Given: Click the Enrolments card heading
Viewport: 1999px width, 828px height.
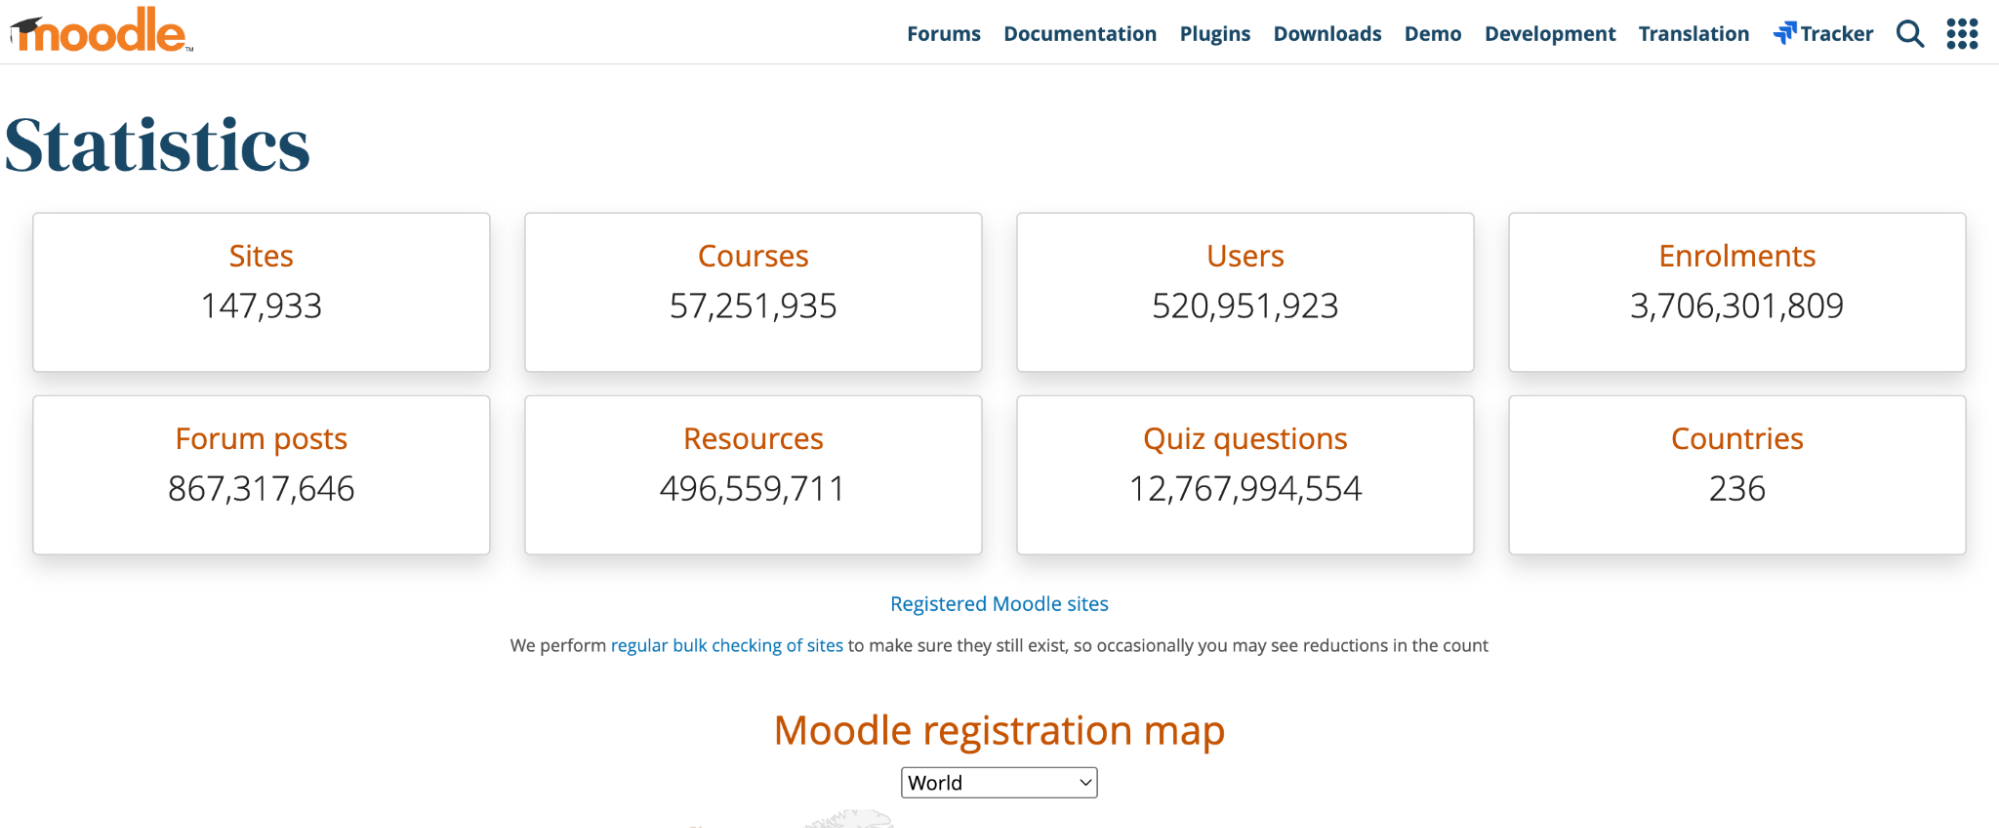Looking at the screenshot, I should [1737, 256].
